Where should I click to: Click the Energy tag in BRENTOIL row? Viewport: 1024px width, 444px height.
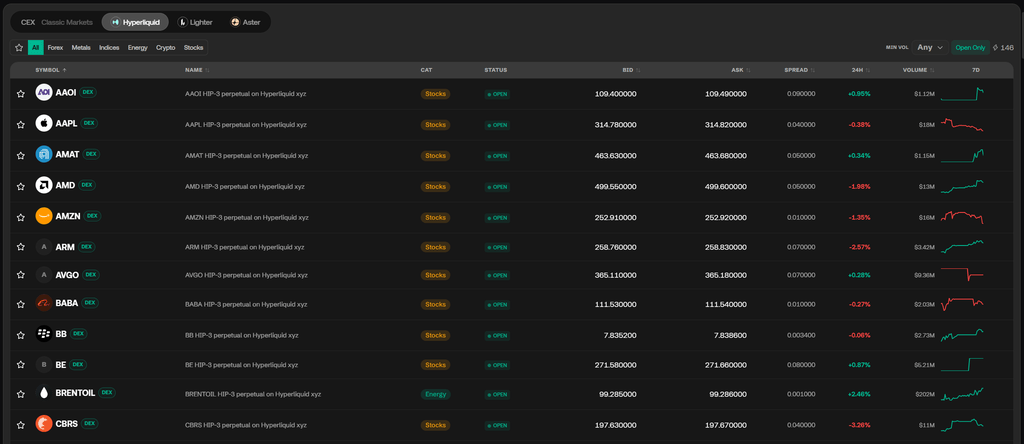[x=436, y=394]
